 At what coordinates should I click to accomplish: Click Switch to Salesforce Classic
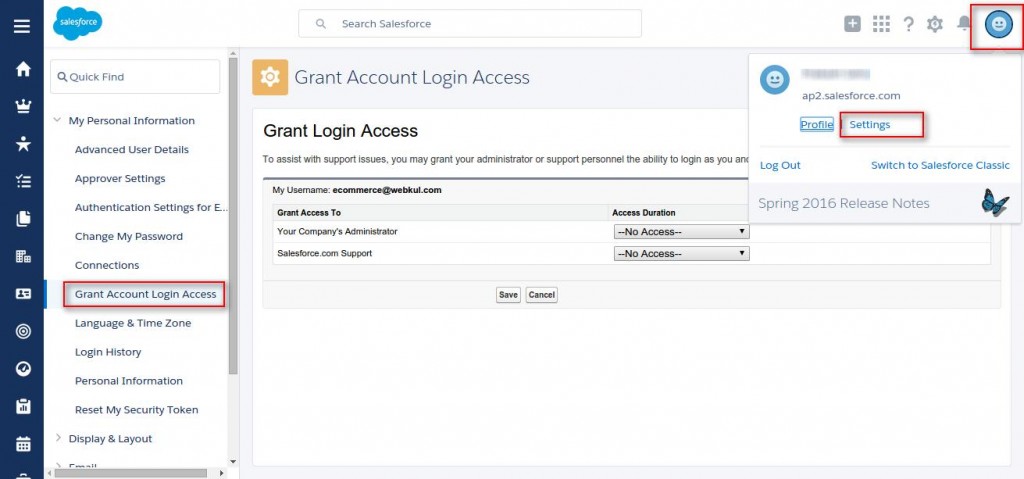940,165
